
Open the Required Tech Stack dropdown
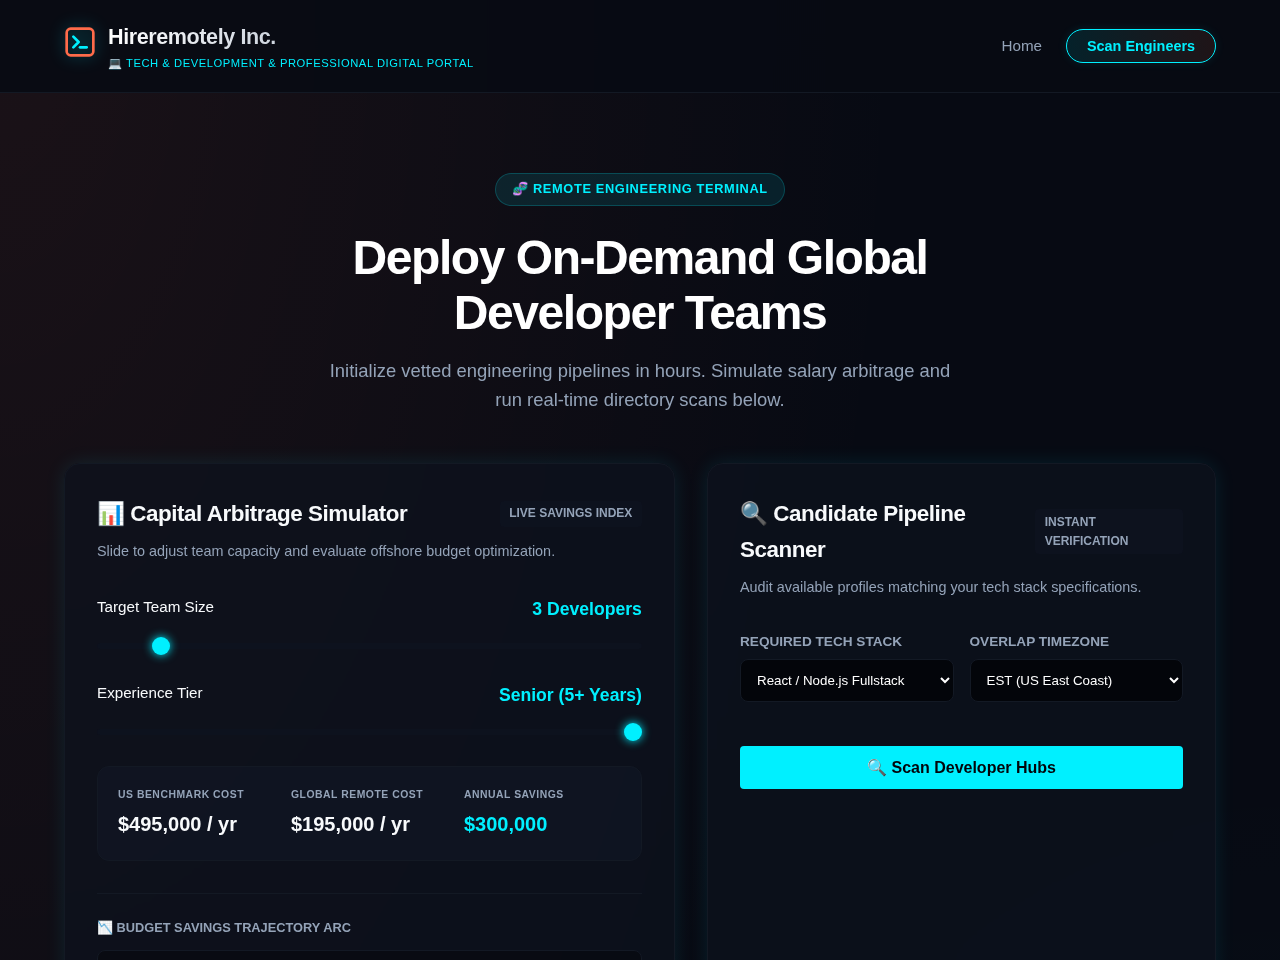847,680
